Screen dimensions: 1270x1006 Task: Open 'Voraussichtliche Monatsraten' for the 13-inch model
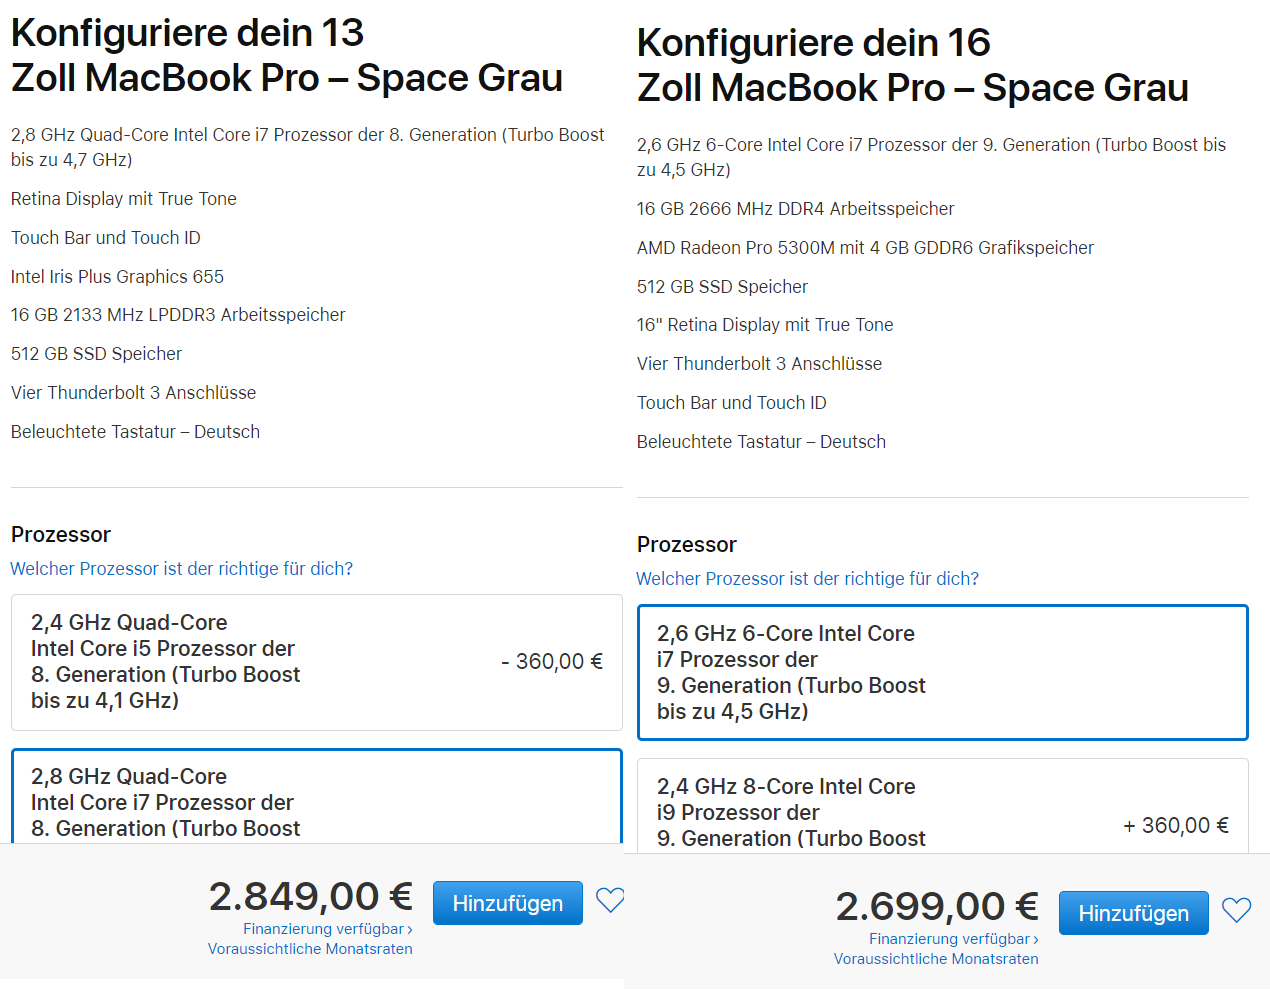(x=310, y=948)
